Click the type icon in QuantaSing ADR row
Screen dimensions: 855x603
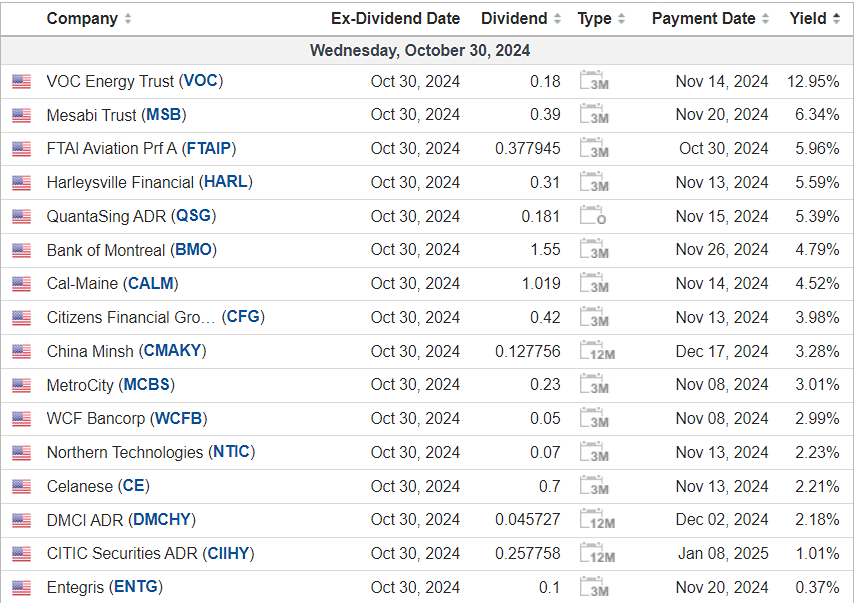(x=594, y=216)
